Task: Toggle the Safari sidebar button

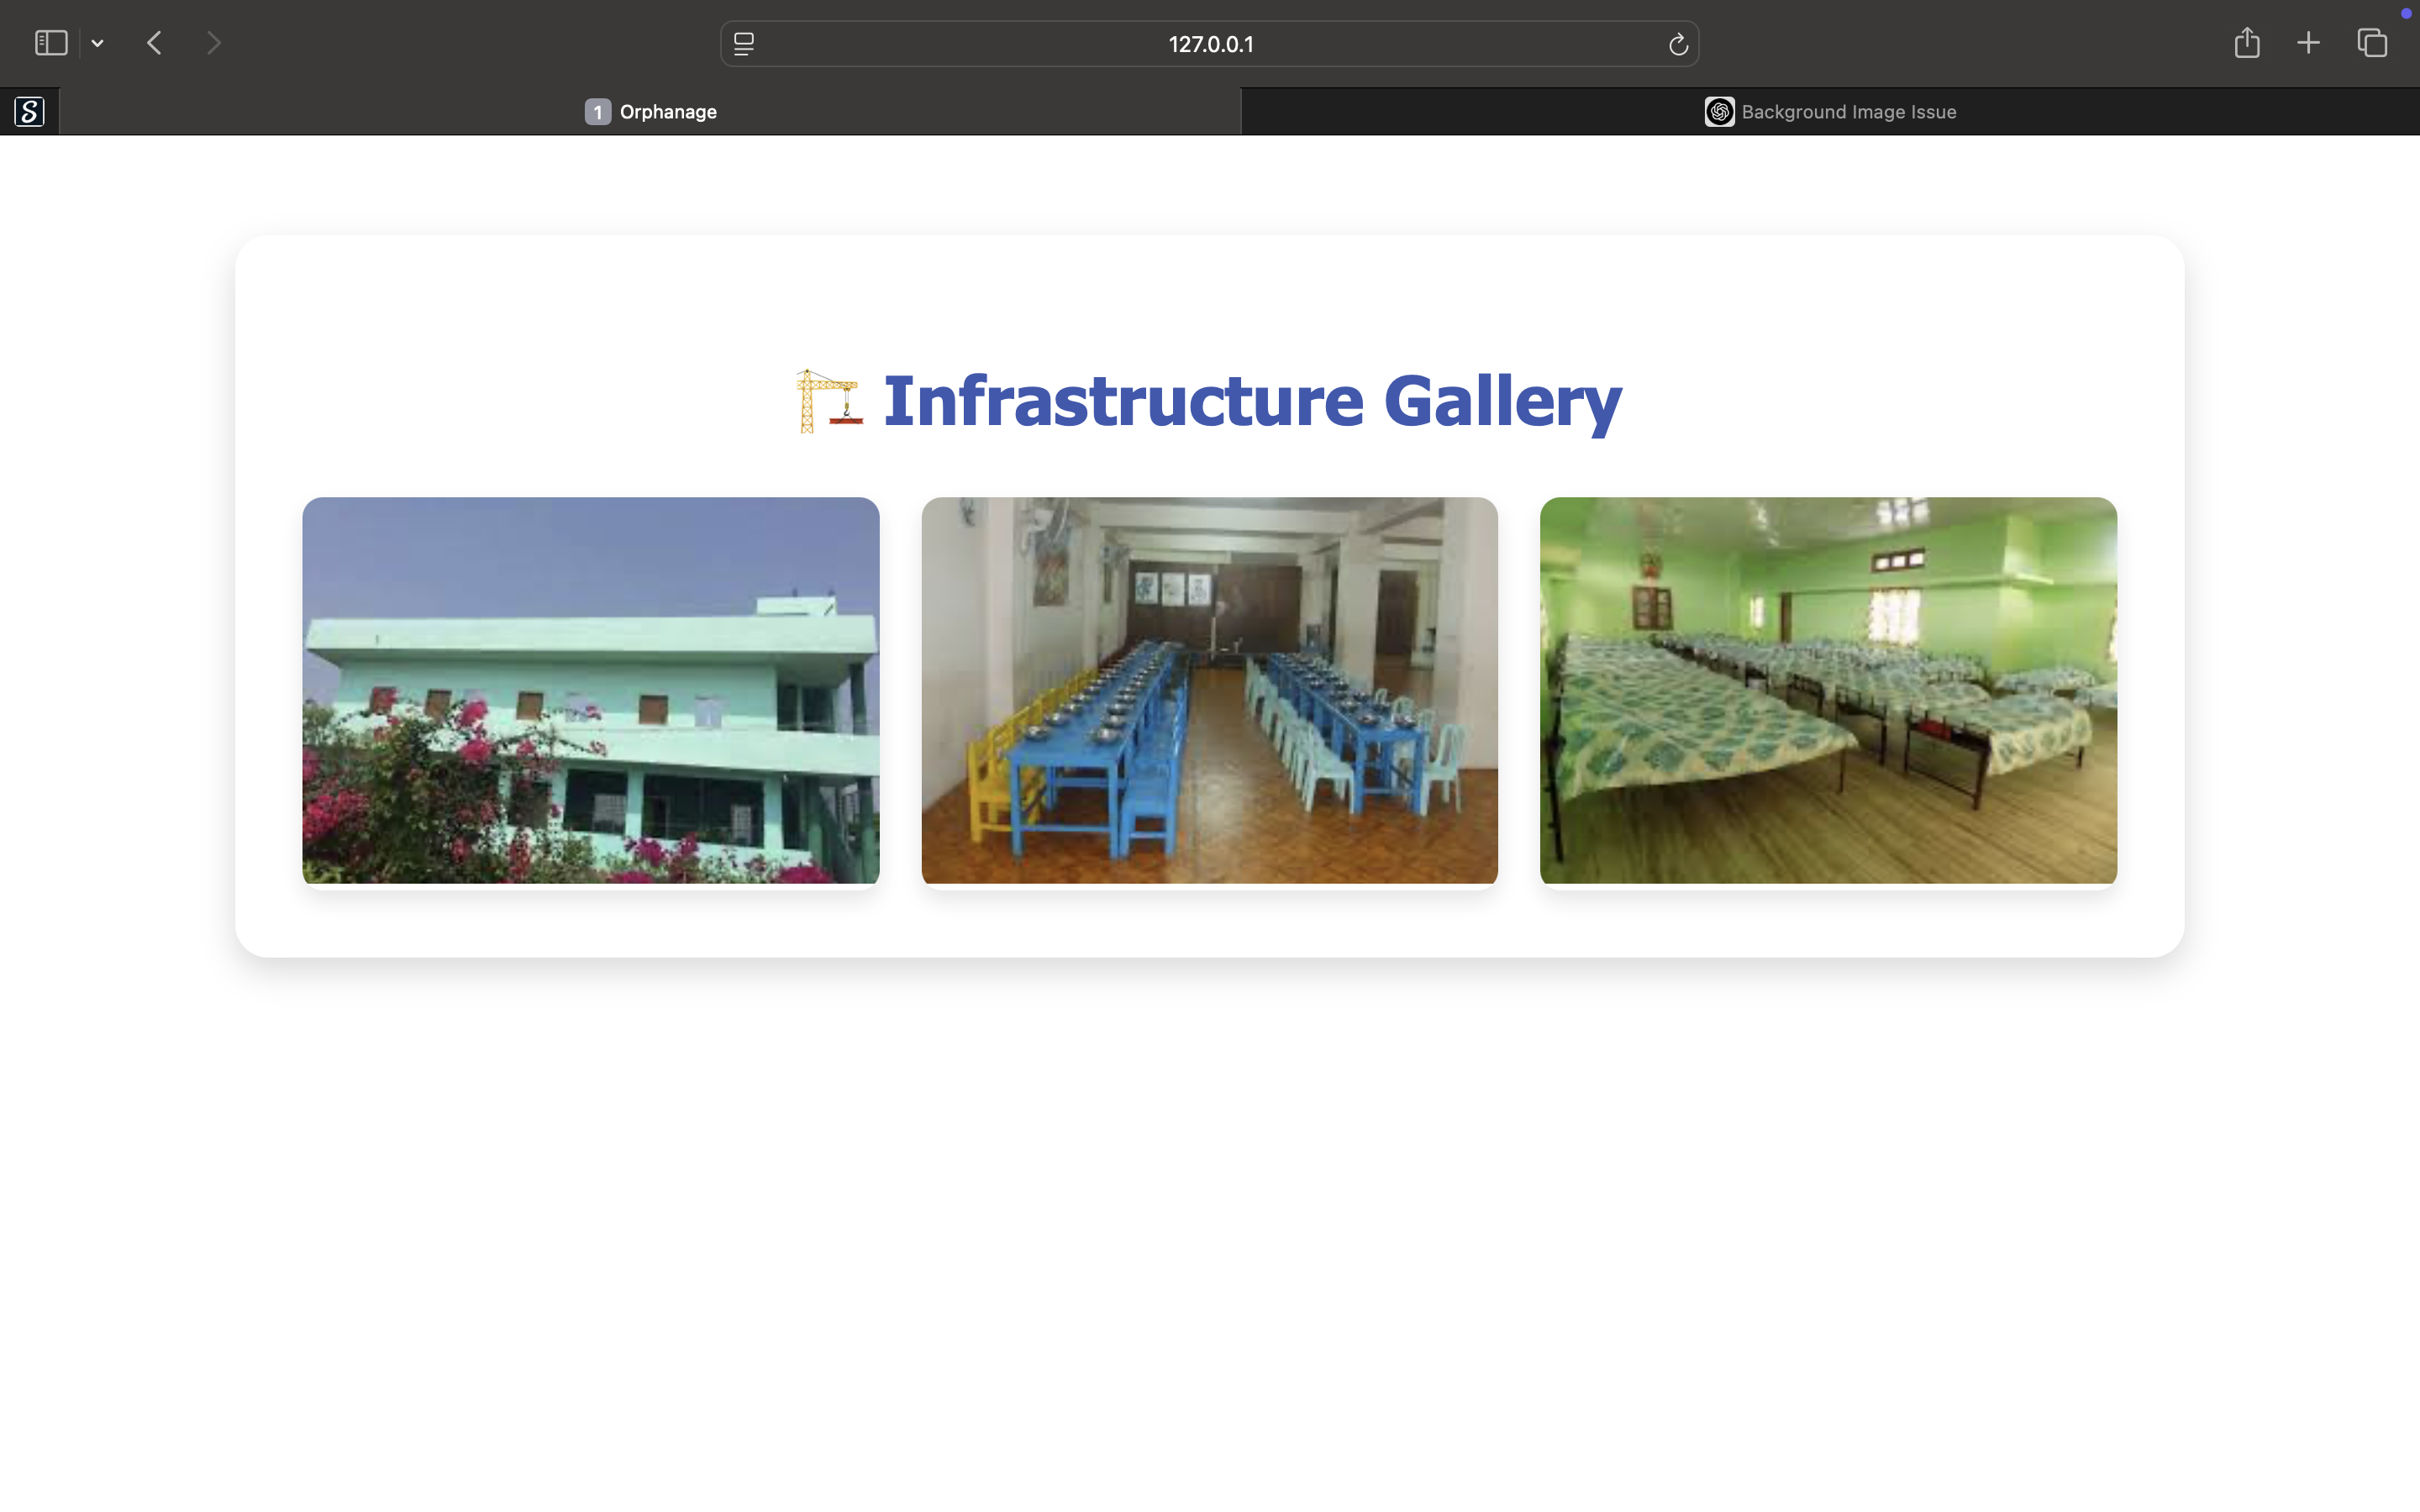Action: 51,43
